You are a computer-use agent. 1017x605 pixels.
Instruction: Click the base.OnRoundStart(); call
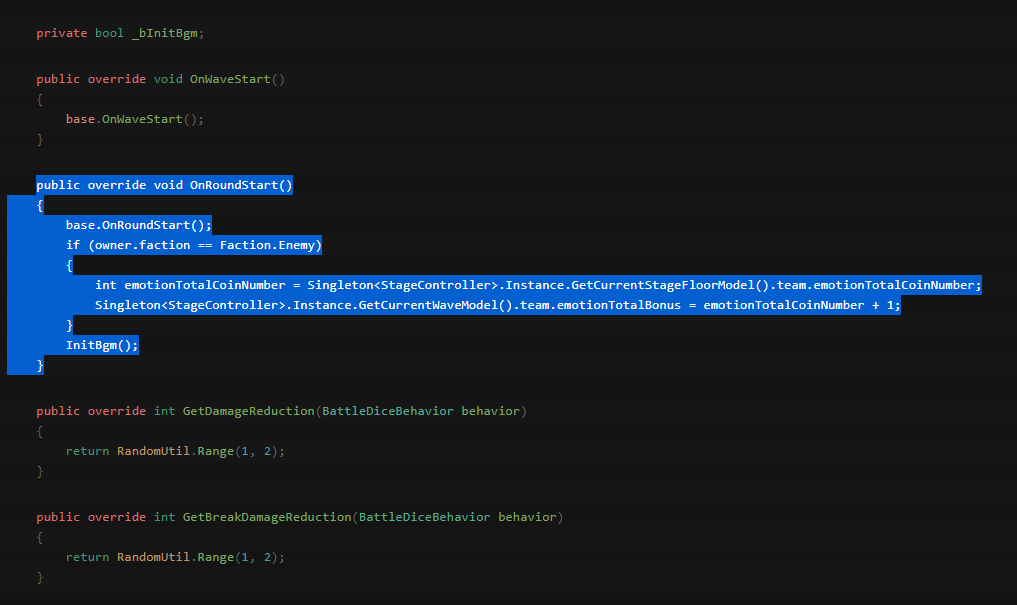[x=138, y=225]
